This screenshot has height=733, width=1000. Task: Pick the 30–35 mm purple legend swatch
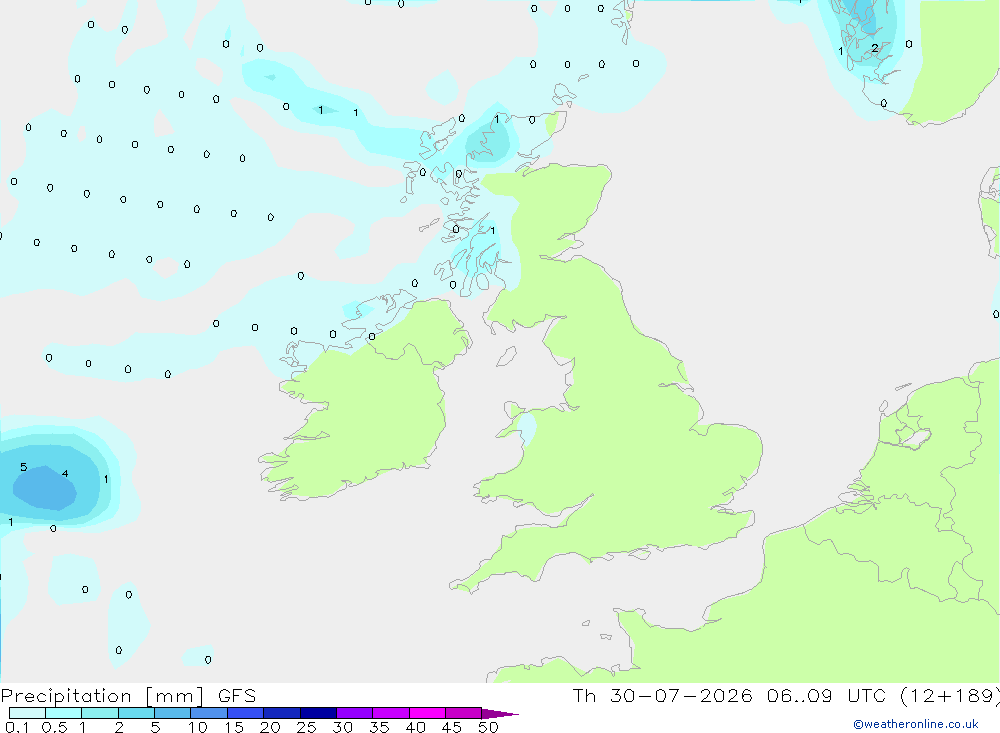pyautogui.click(x=355, y=713)
